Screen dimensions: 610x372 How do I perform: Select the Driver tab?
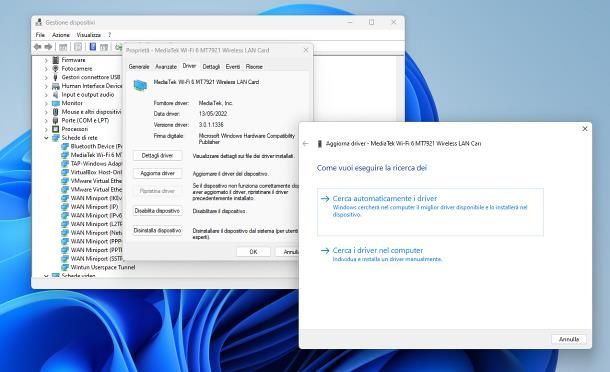pyautogui.click(x=189, y=66)
